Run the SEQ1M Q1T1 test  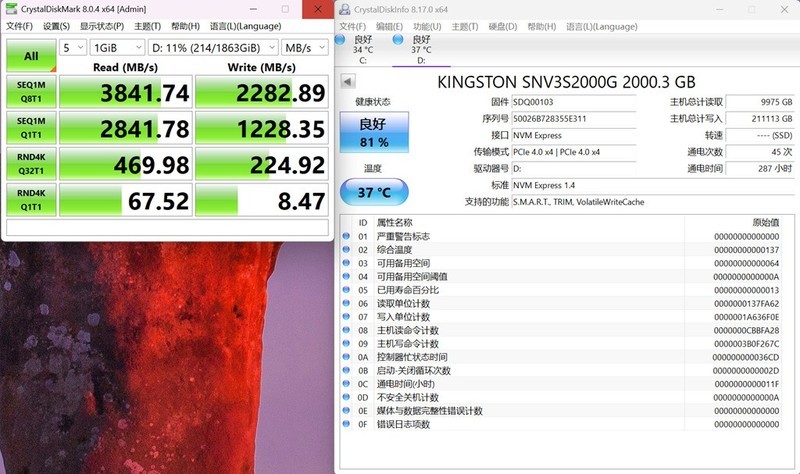[31, 128]
